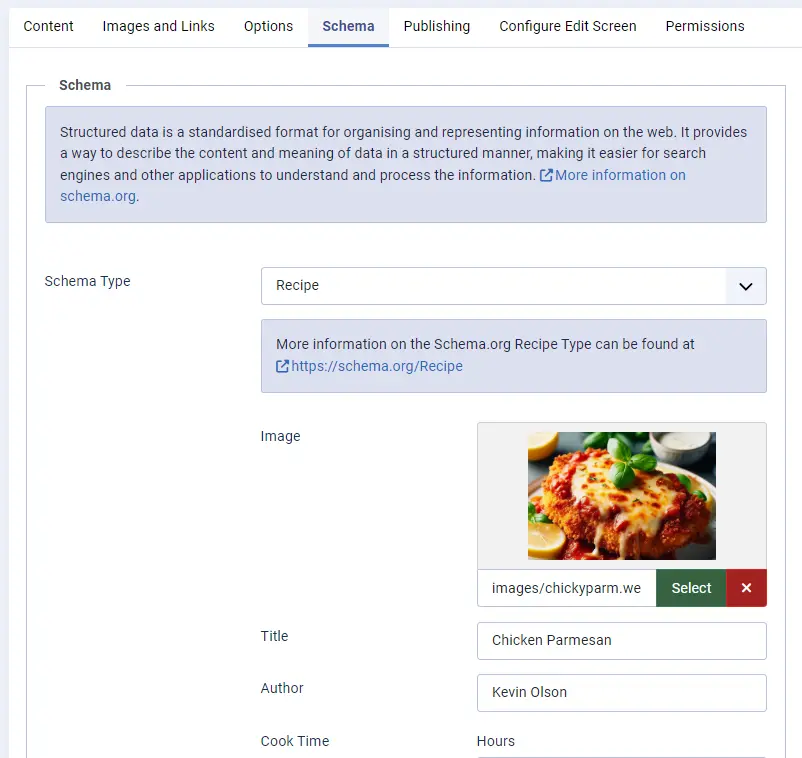Open More information on schema.org link

(x=620, y=175)
